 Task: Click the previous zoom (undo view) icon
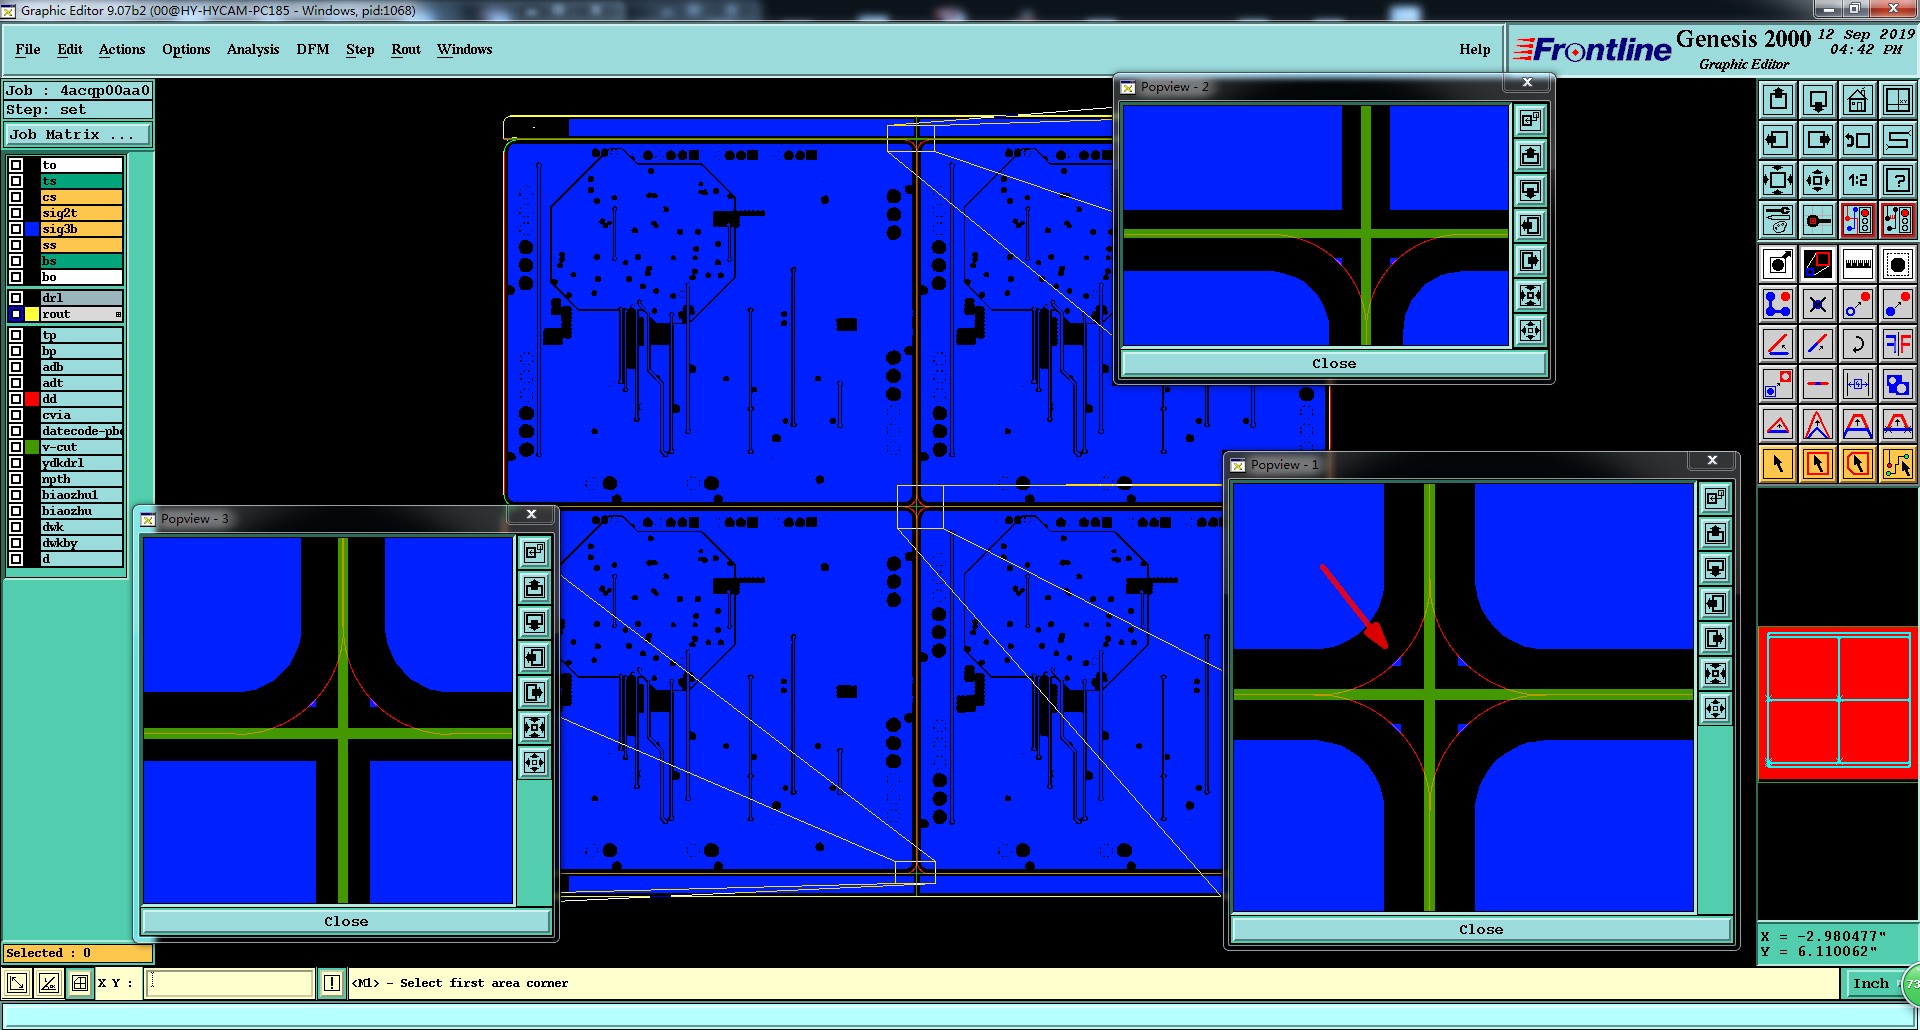point(1857,140)
